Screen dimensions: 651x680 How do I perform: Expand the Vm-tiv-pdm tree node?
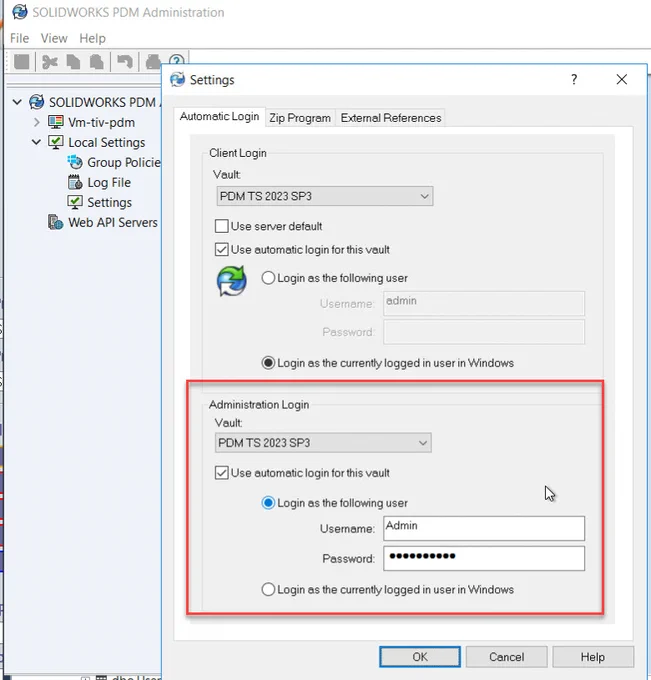point(37,122)
